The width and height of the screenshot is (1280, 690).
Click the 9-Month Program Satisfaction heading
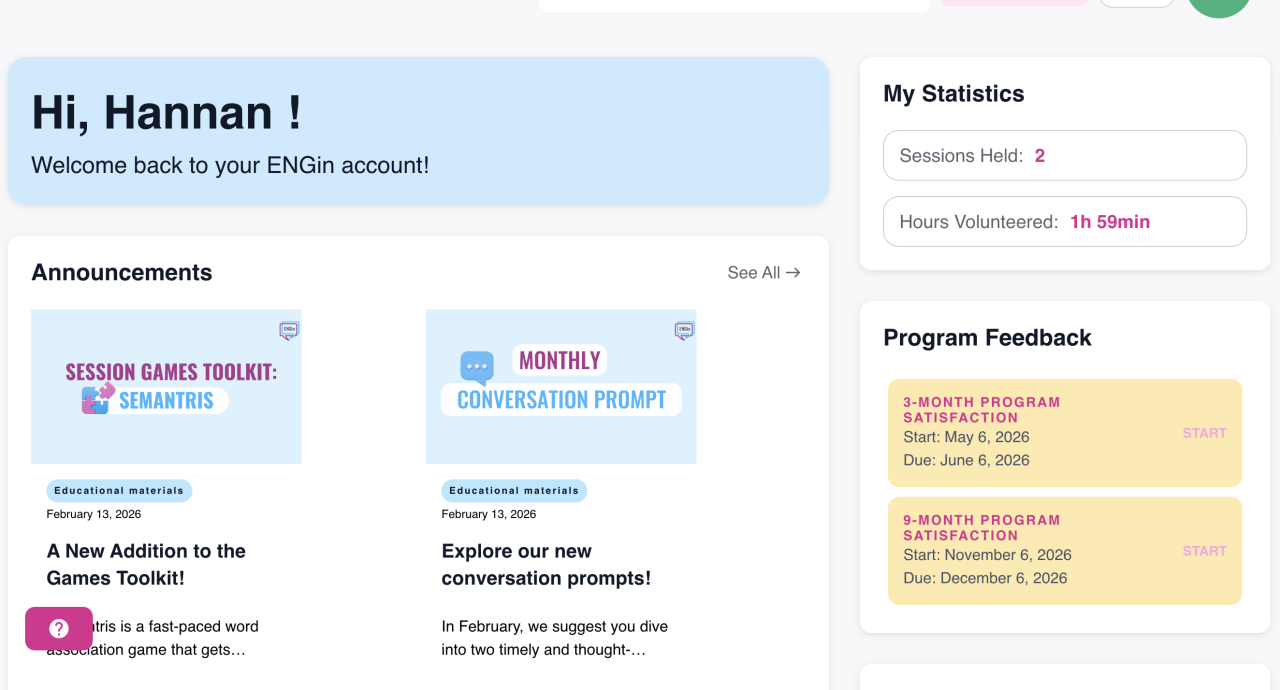981,528
